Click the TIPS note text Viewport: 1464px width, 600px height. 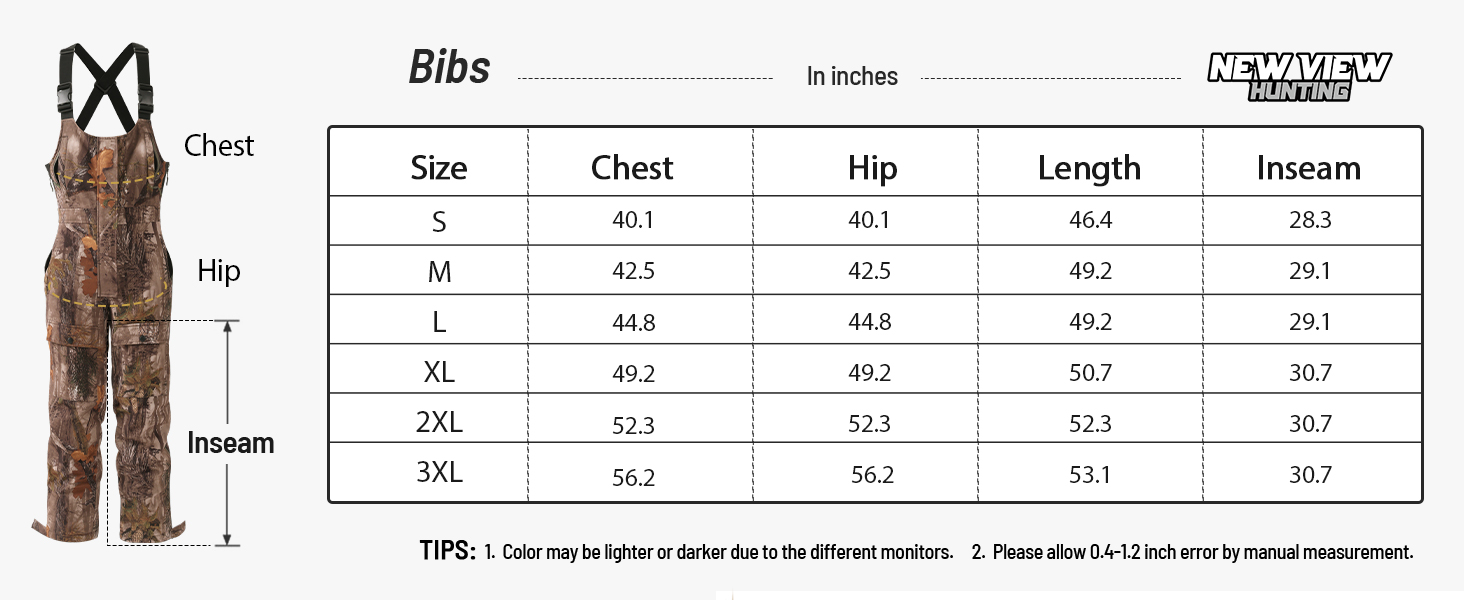[917, 551]
